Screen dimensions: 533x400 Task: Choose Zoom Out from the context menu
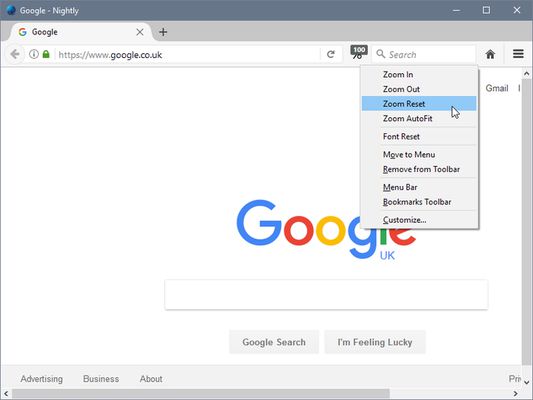pos(419,89)
